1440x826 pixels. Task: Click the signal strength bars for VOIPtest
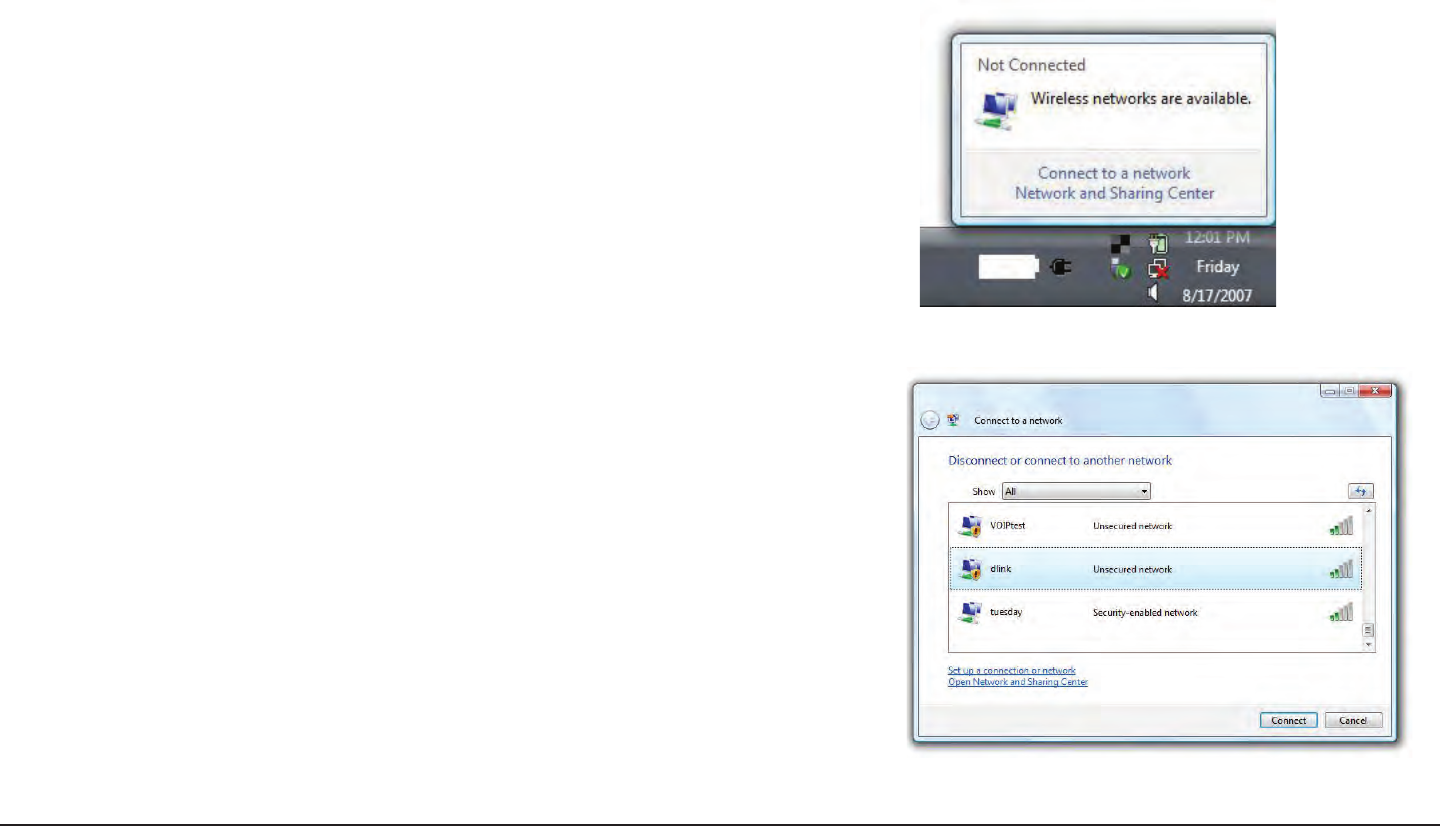coord(1341,525)
